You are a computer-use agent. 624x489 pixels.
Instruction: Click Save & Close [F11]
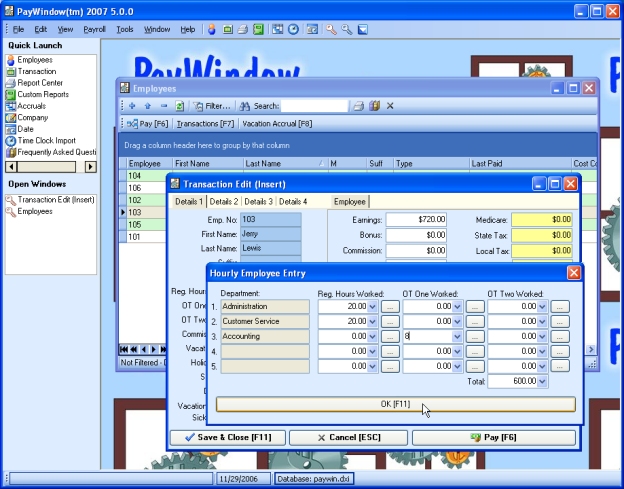point(228,438)
